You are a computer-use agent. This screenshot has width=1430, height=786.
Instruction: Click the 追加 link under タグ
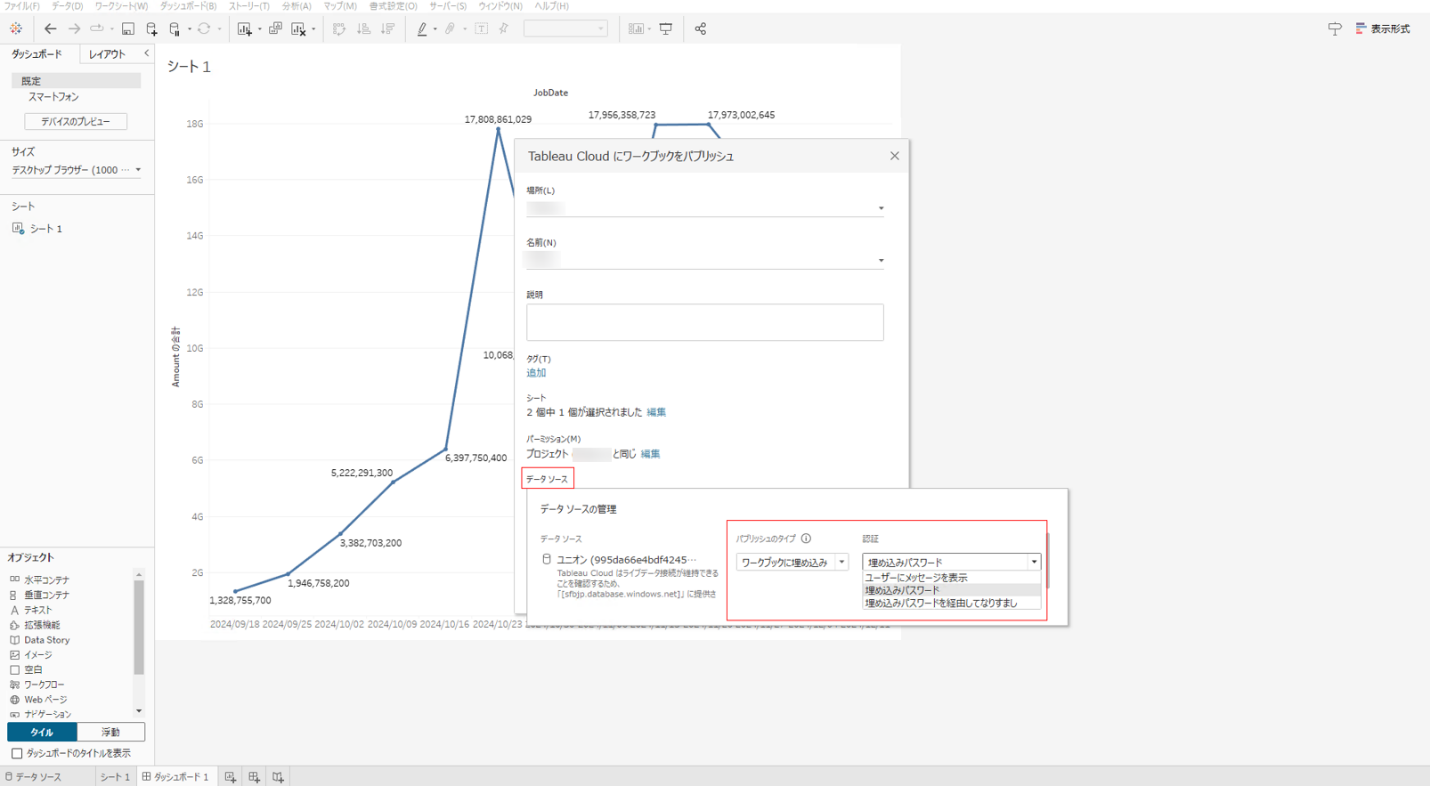[536, 373]
